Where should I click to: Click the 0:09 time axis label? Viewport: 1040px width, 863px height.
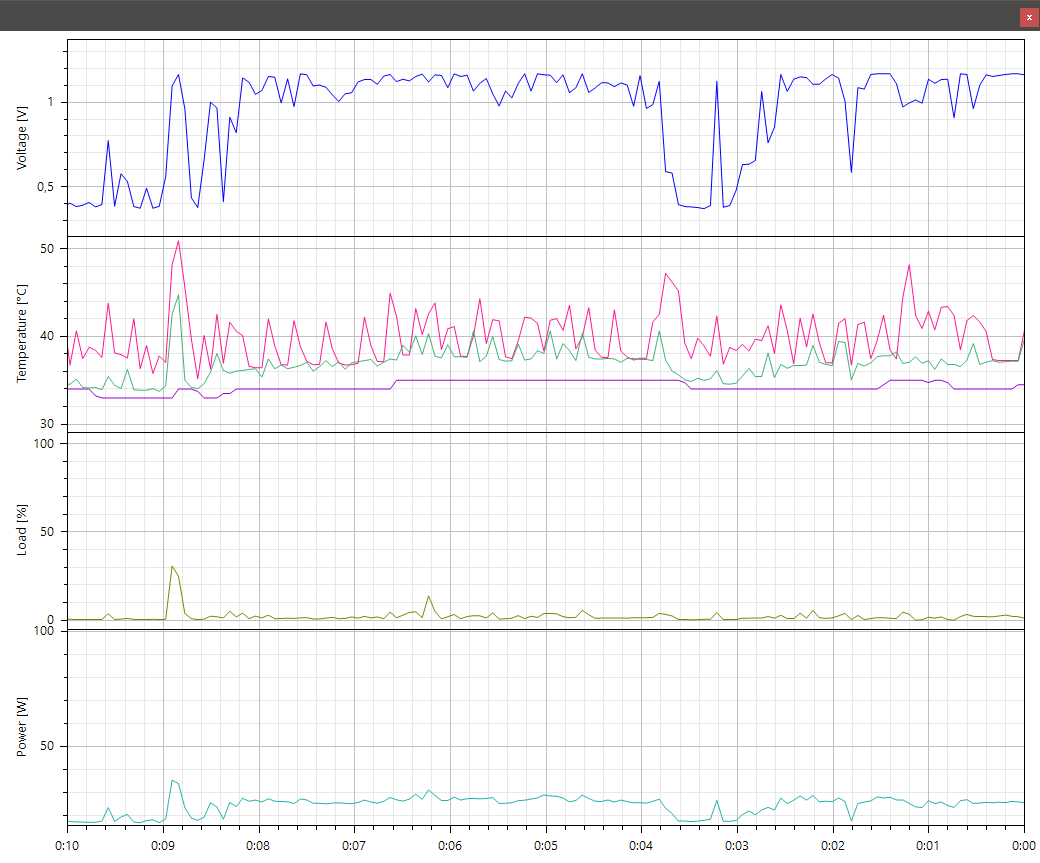pyautogui.click(x=163, y=846)
